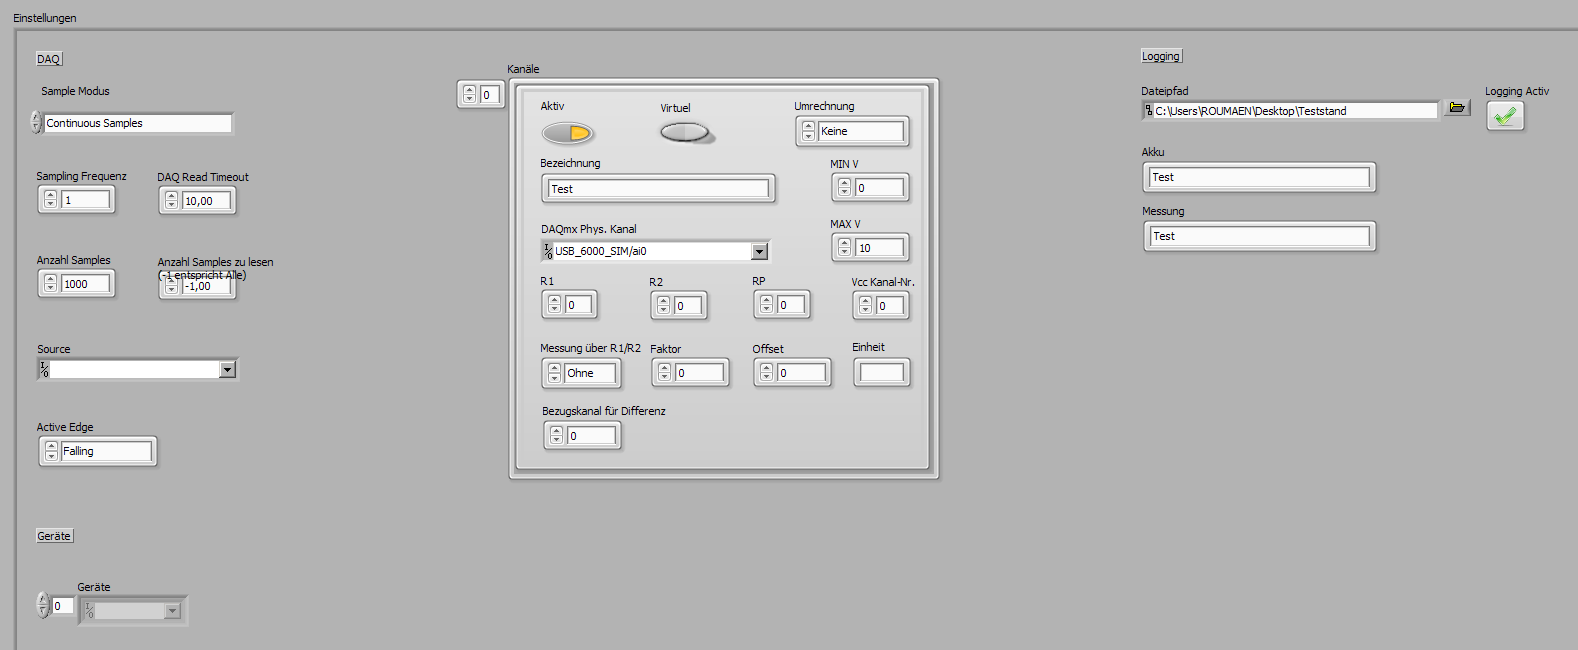This screenshot has width=1578, height=650.
Task: Click the Sampling Frequenz value field
Action: click(86, 200)
